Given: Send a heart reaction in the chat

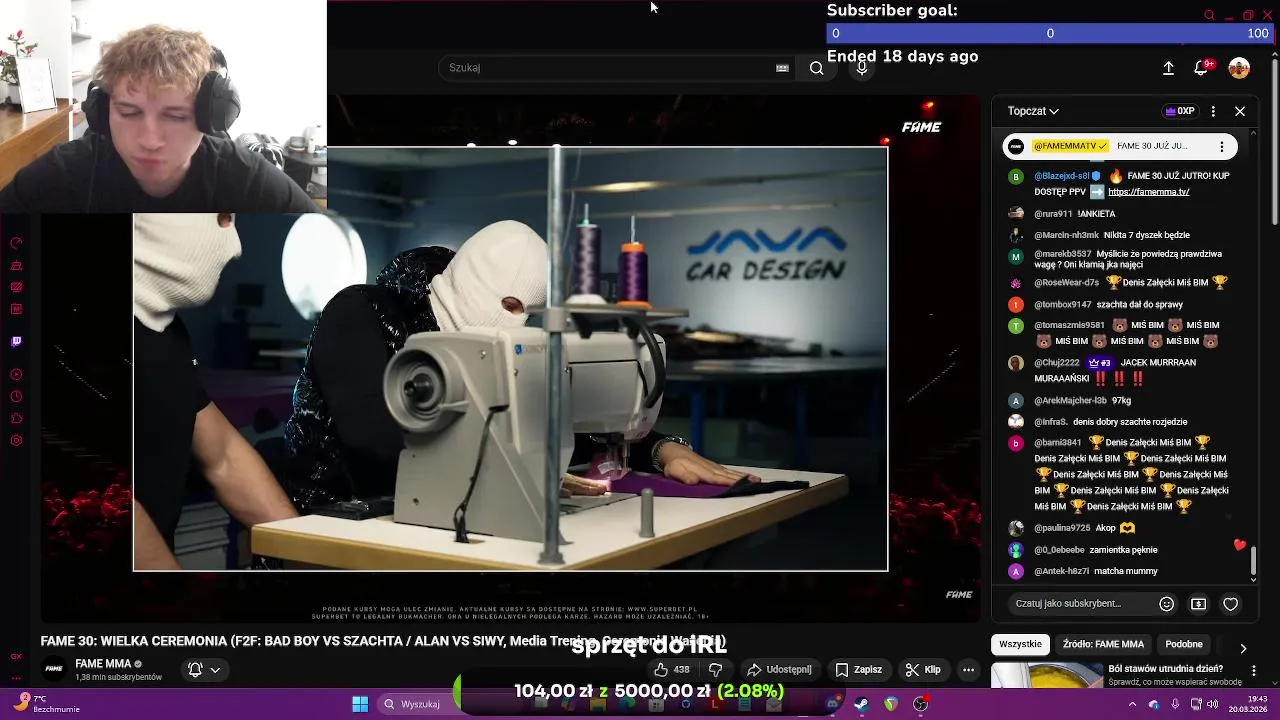Looking at the screenshot, I should [x=1231, y=604].
